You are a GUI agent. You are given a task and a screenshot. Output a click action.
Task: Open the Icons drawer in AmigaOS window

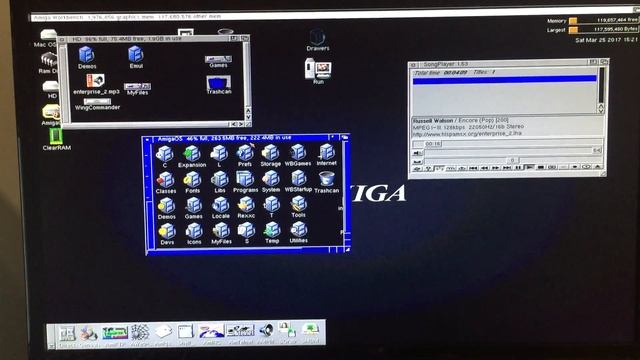[194, 233]
